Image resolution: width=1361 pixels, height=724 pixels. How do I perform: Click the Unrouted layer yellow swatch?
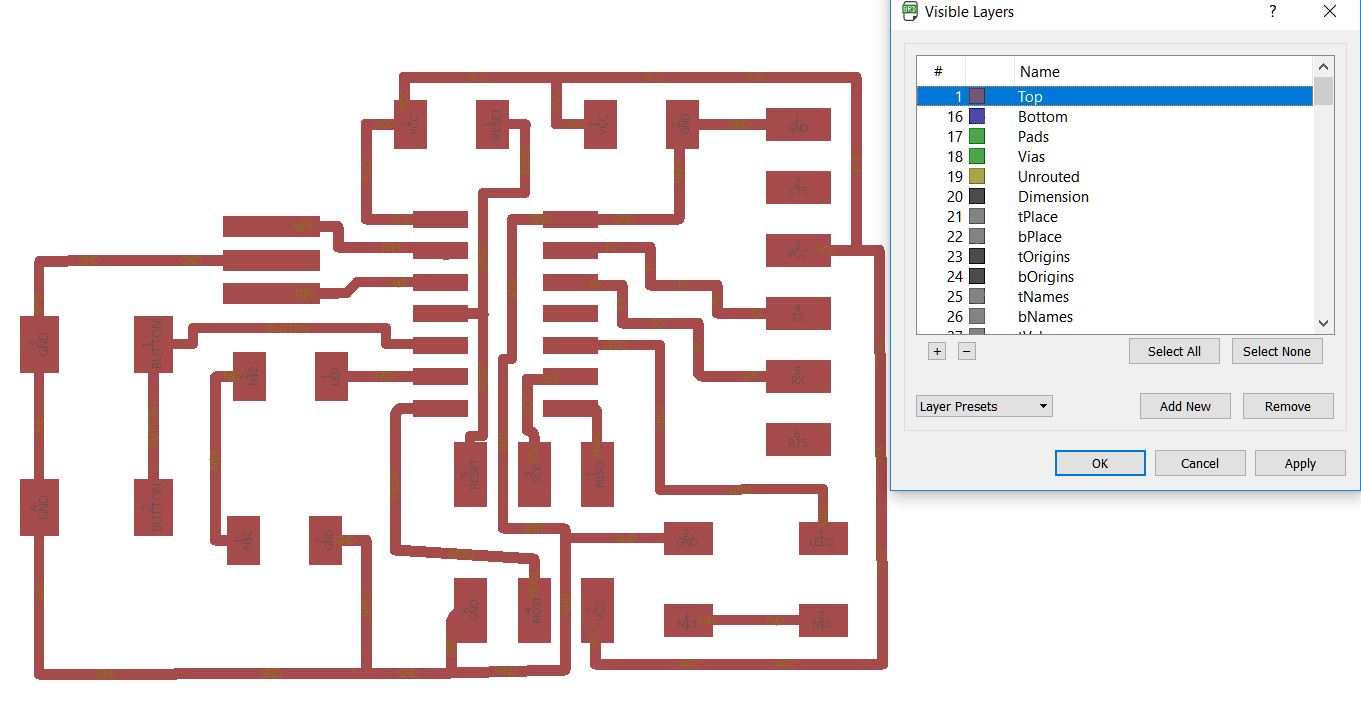977,176
